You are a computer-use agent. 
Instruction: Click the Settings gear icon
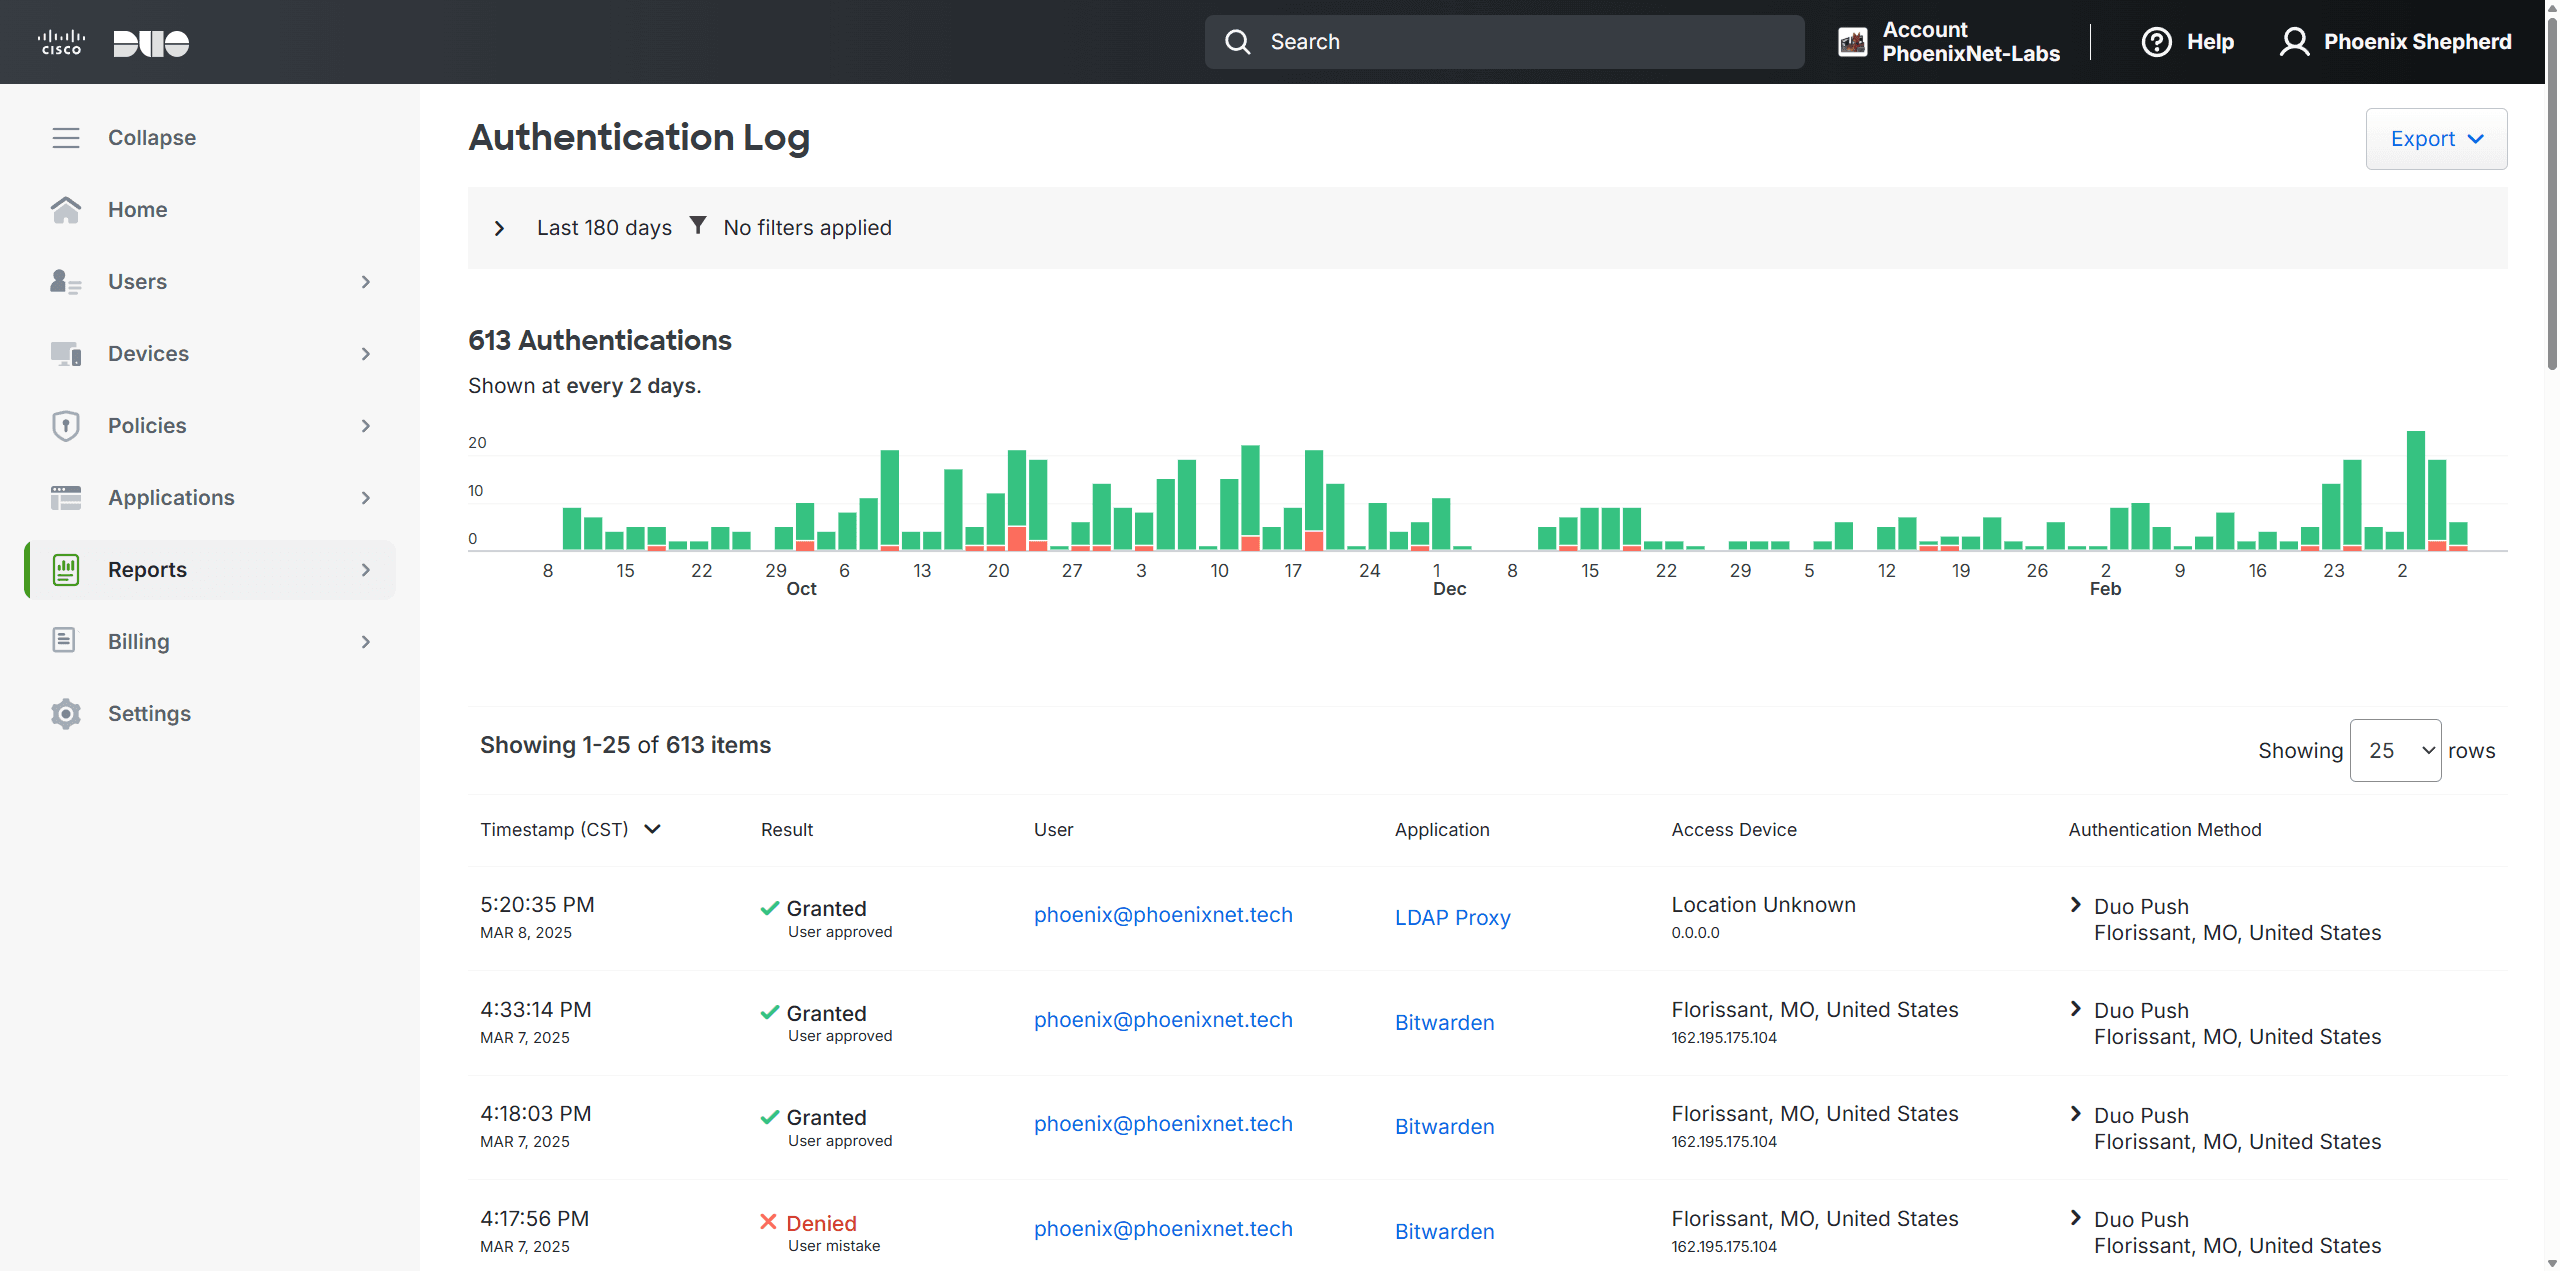click(66, 714)
